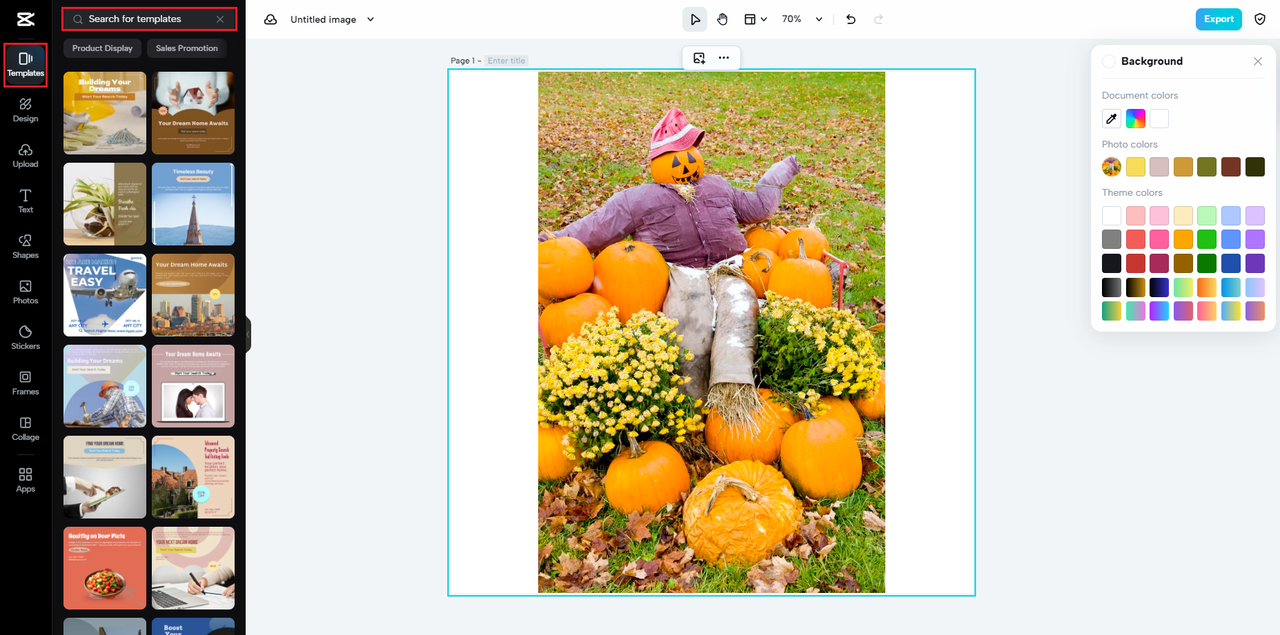Clear the template search with the X

(220, 19)
